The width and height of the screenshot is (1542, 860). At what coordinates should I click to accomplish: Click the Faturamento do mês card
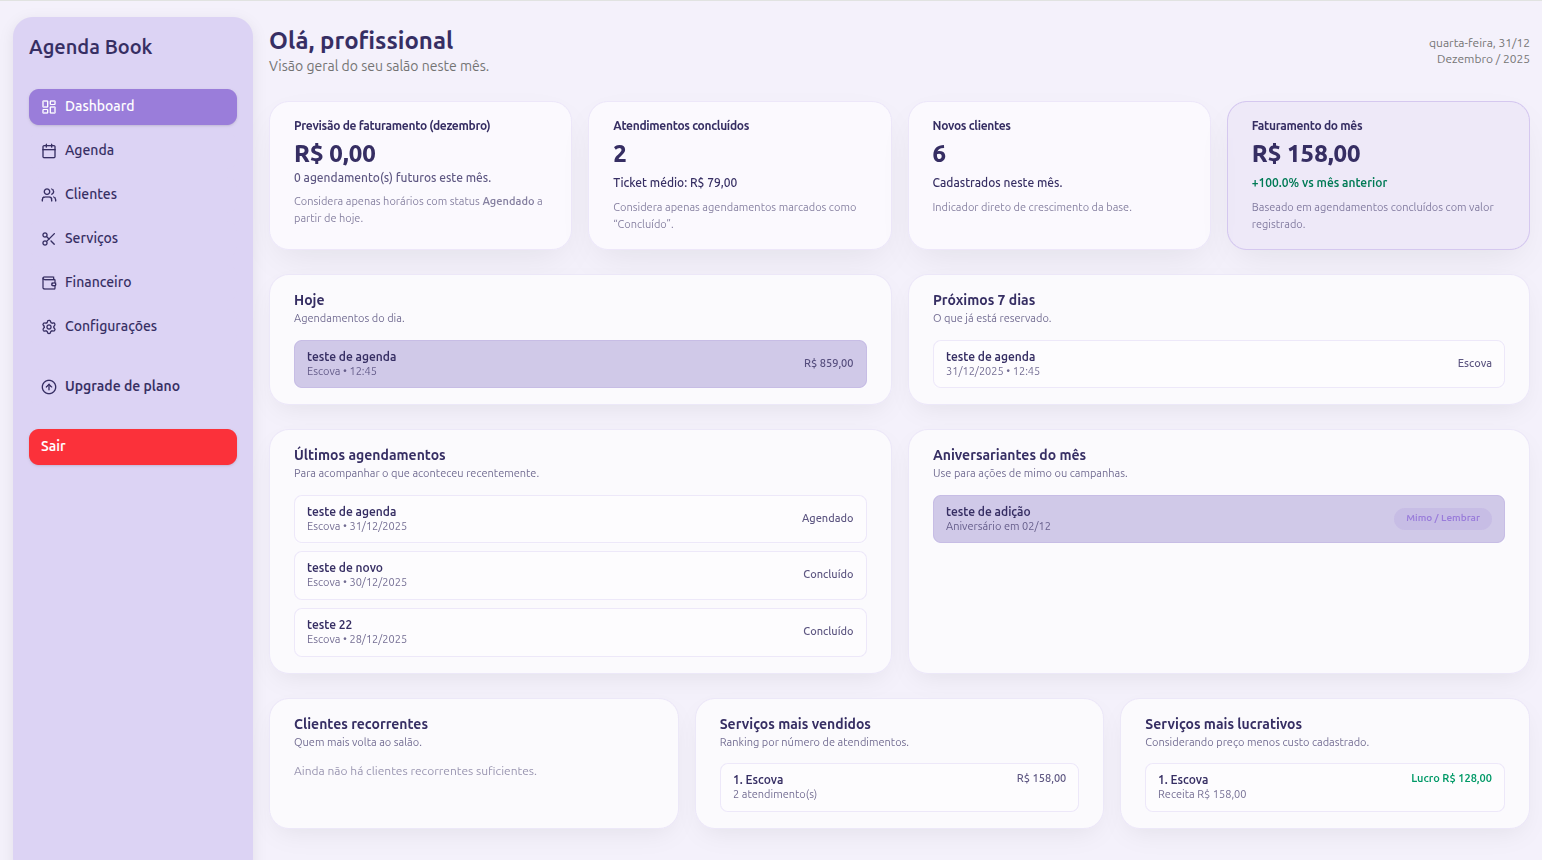pos(1378,175)
